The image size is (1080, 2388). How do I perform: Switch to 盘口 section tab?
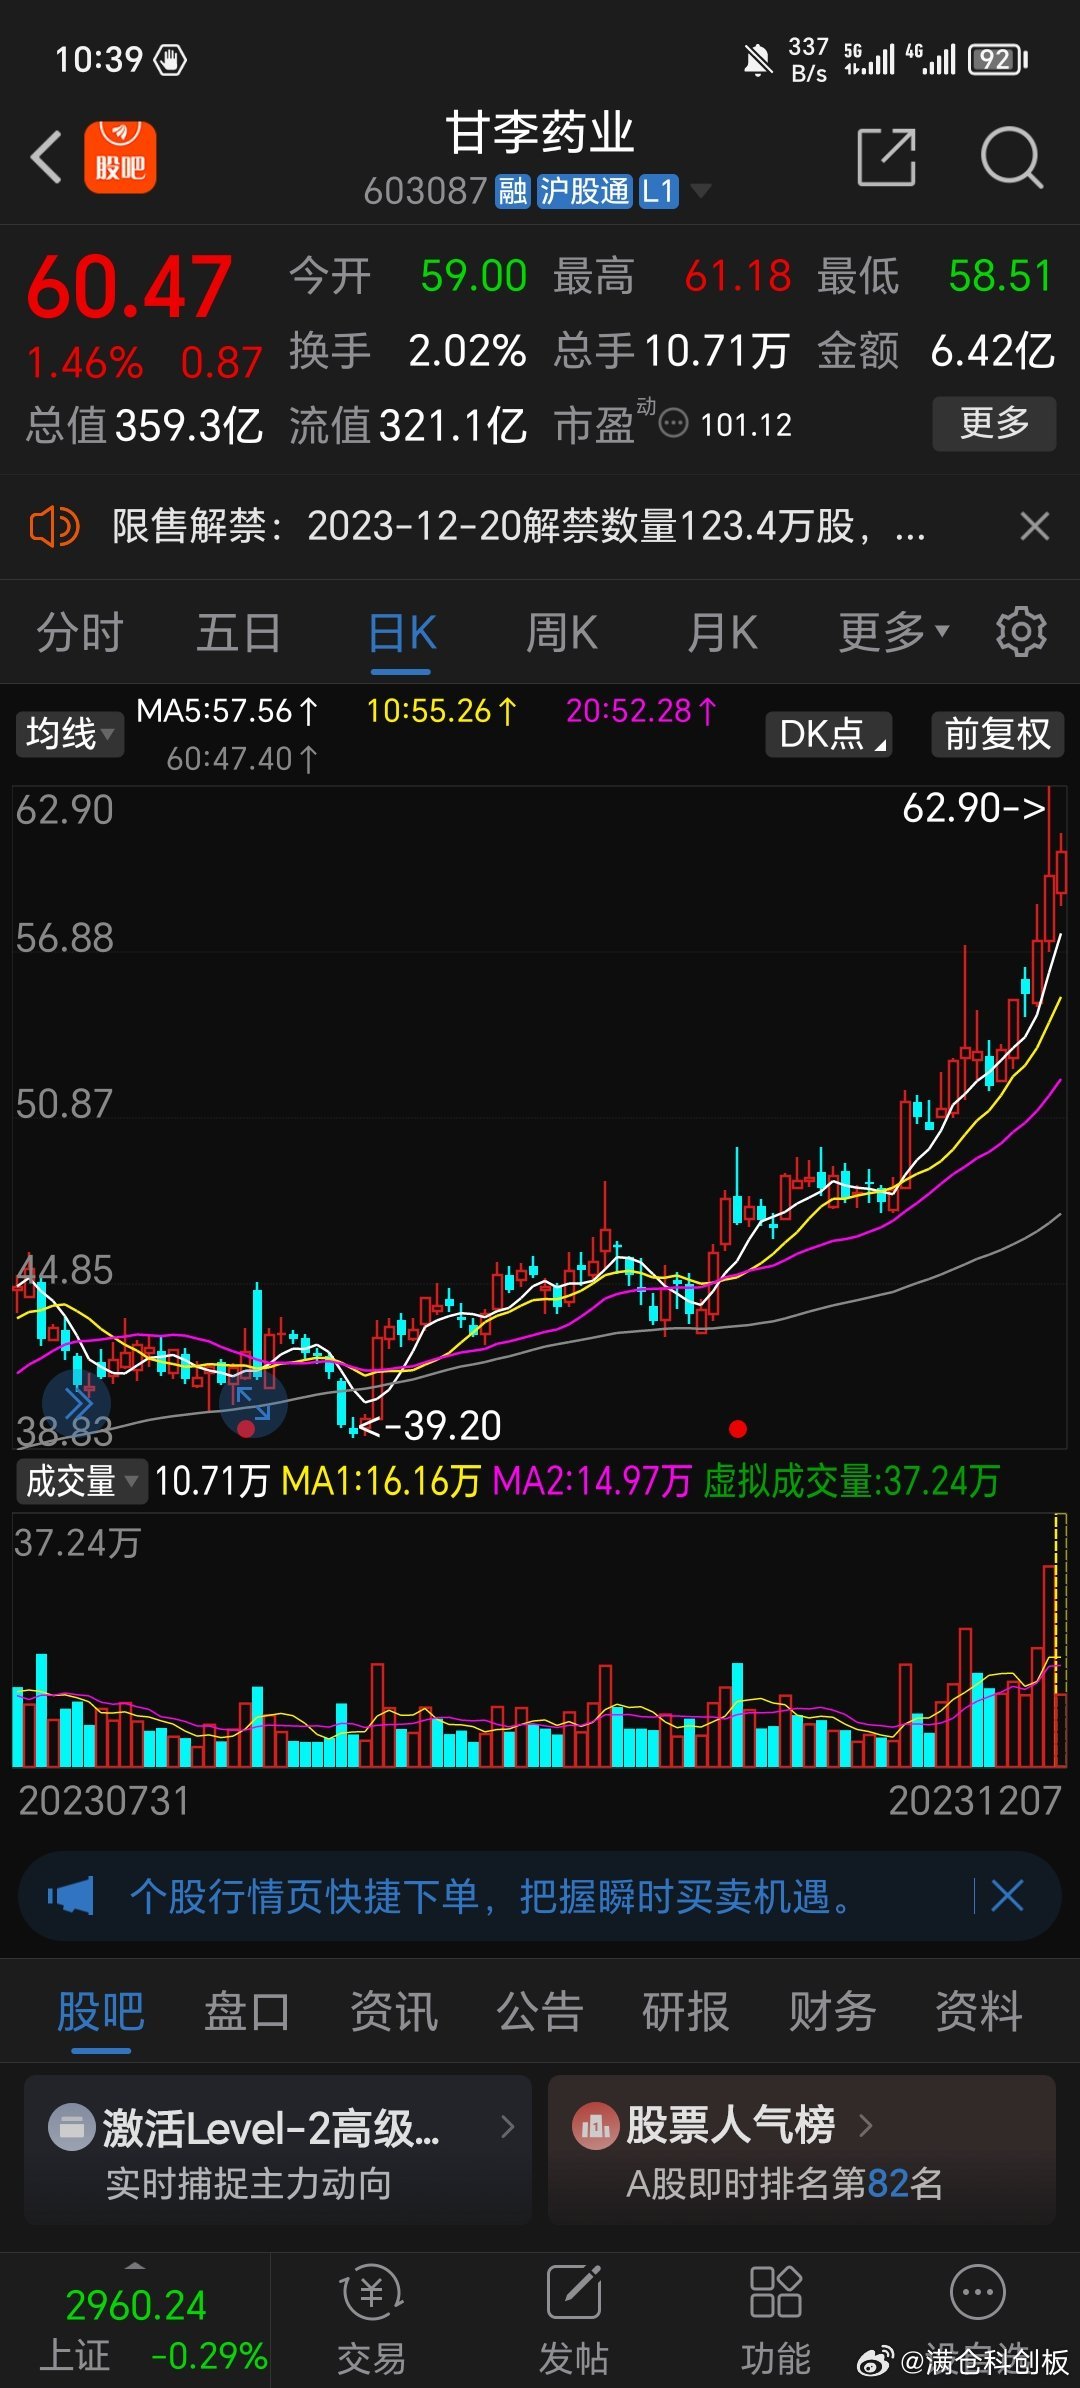247,2011
